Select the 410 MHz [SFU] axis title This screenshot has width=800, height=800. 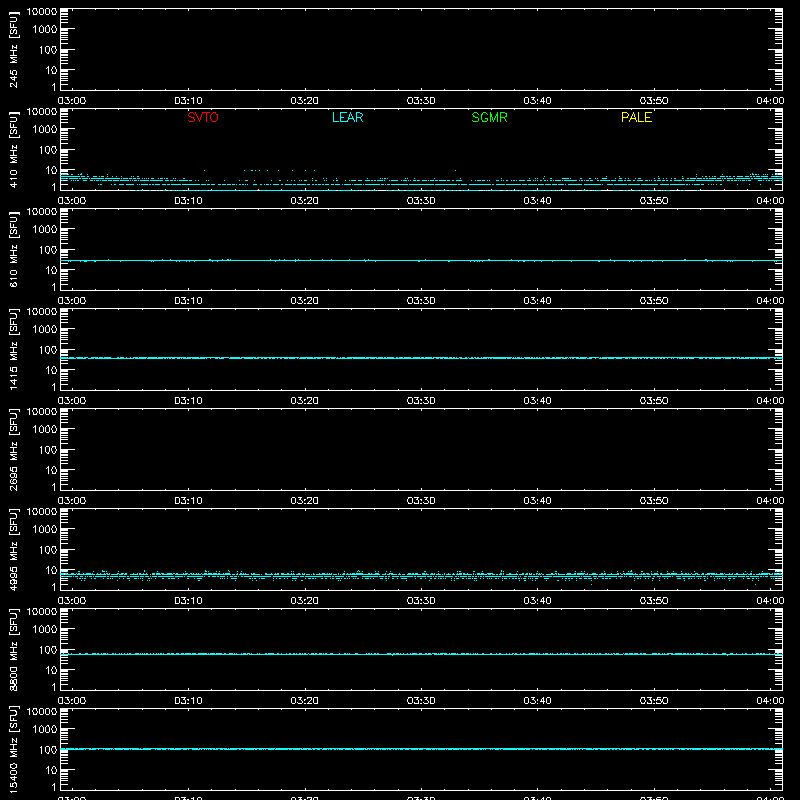pos(13,150)
